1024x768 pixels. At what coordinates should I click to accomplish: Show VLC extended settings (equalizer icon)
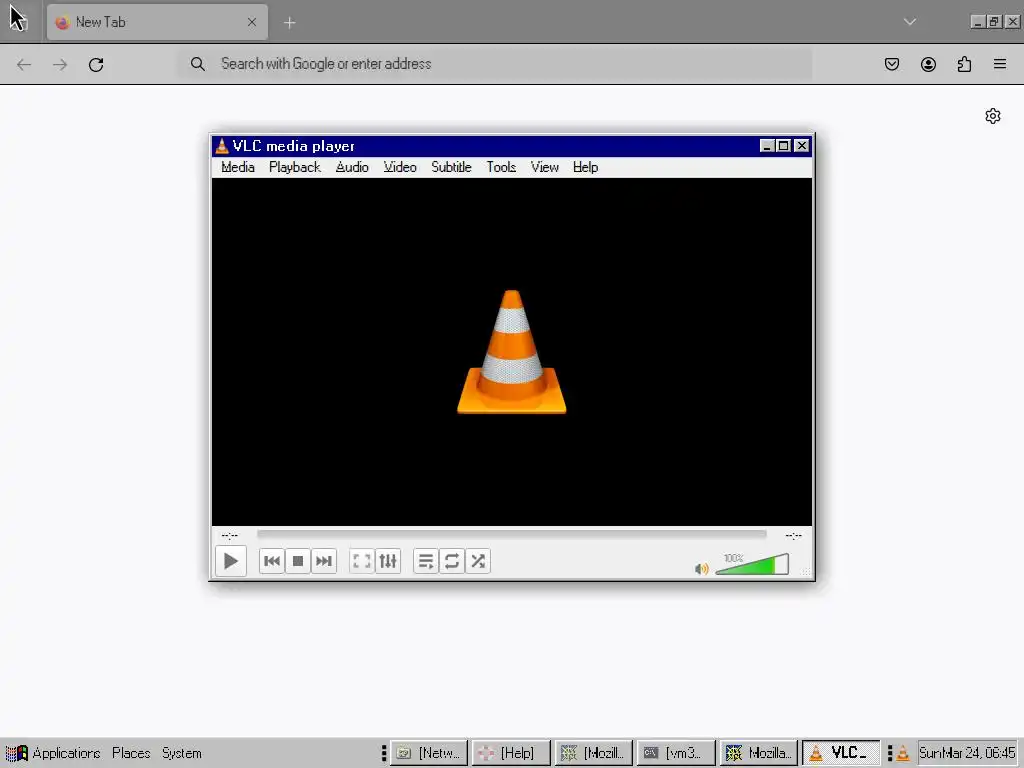[388, 561]
